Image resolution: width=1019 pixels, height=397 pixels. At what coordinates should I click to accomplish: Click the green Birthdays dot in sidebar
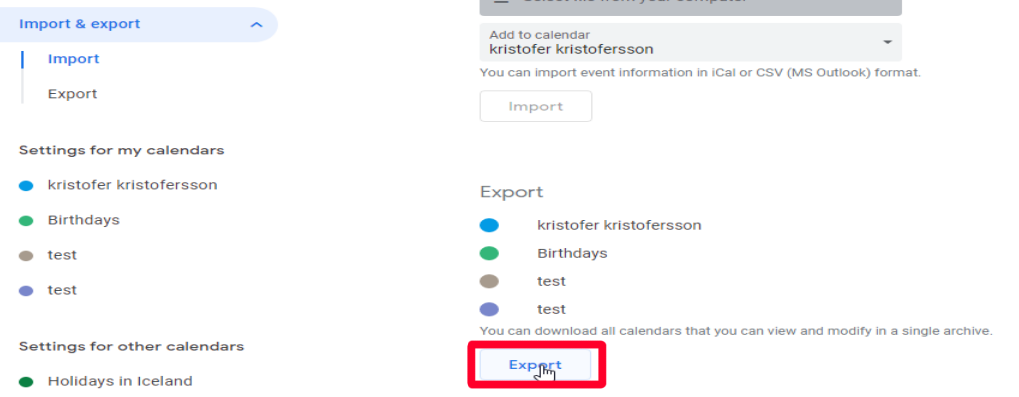[26, 221]
